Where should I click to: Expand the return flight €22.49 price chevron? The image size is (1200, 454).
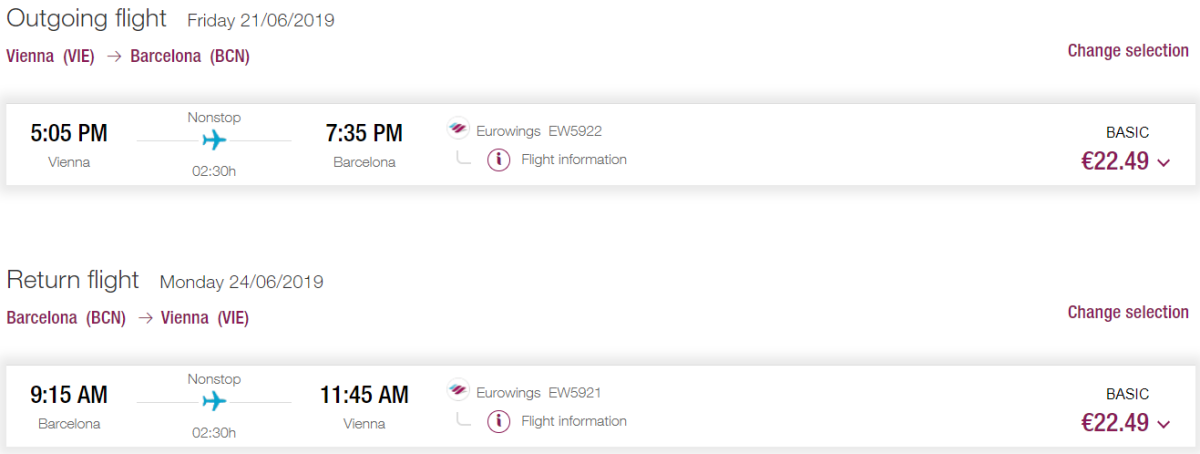(x=1163, y=425)
